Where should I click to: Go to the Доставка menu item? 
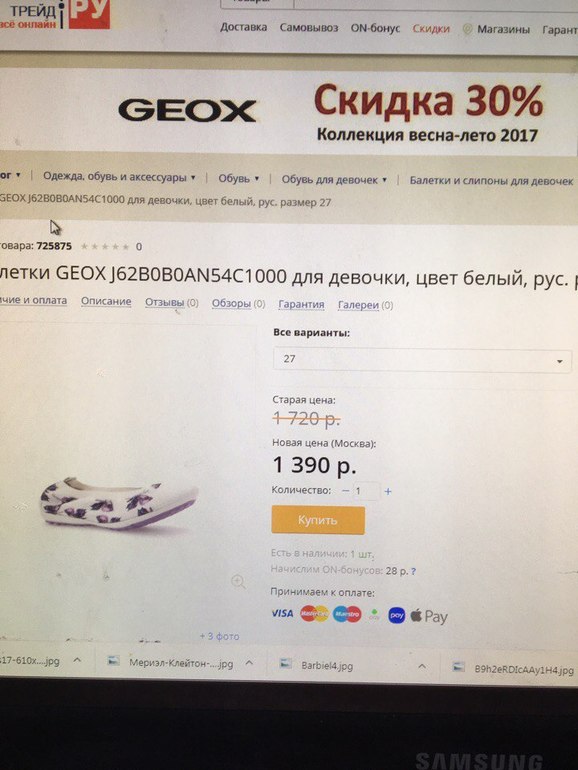[x=244, y=27]
